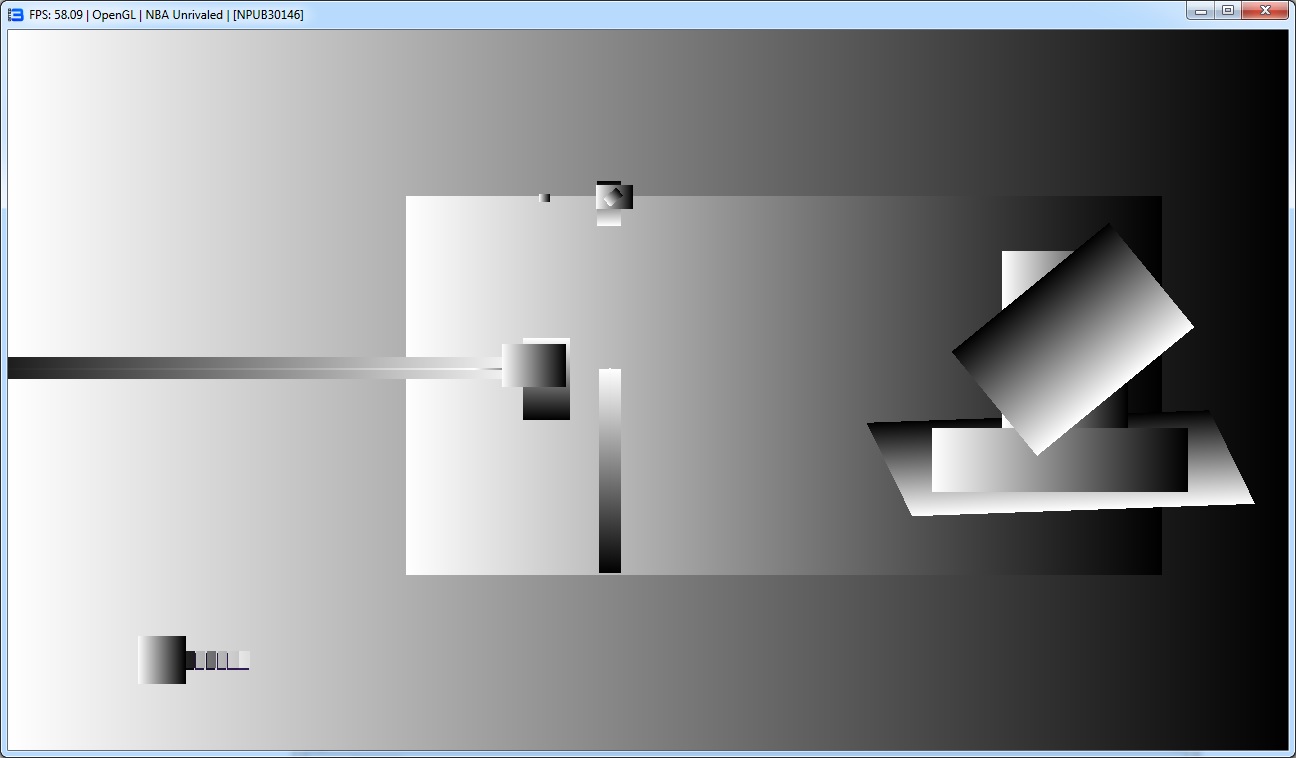Close the NBA Unrivaled game window
The image size is (1296, 758).
tap(1265, 11)
